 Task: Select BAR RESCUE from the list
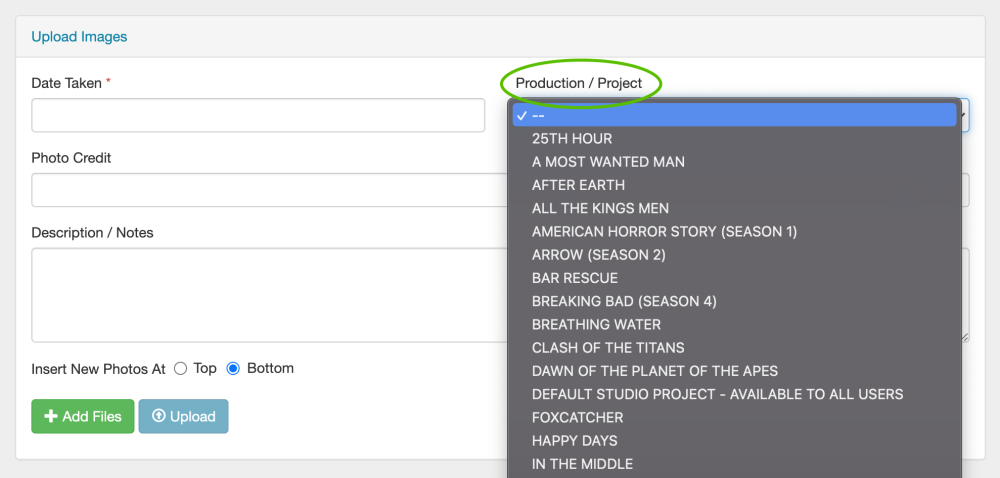click(735, 278)
